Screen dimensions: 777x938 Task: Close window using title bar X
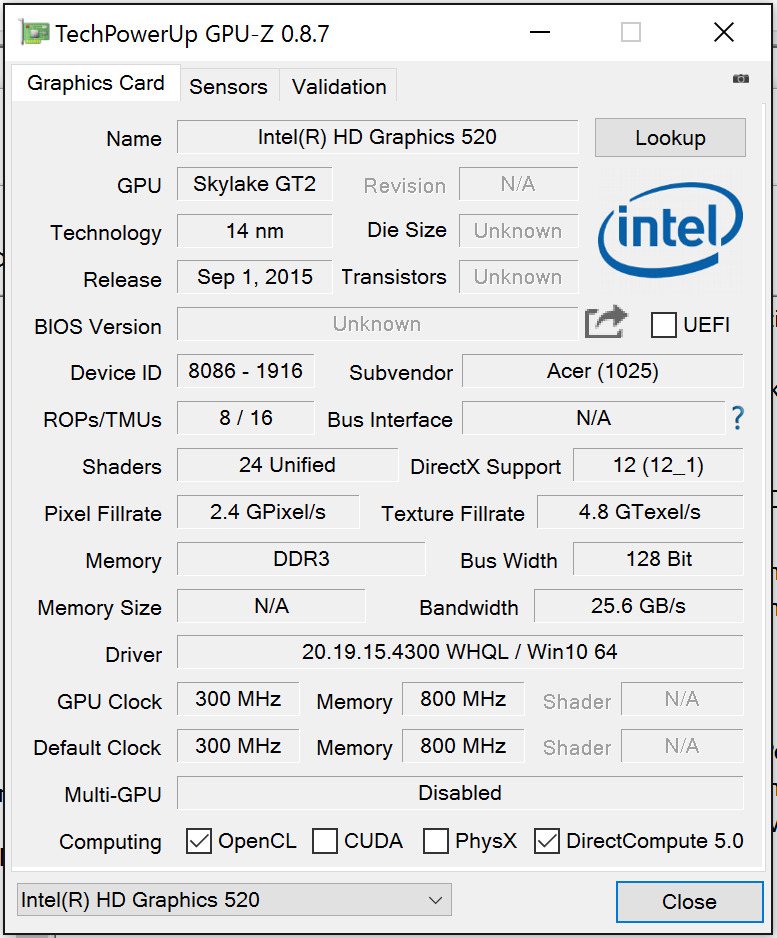coord(724,33)
